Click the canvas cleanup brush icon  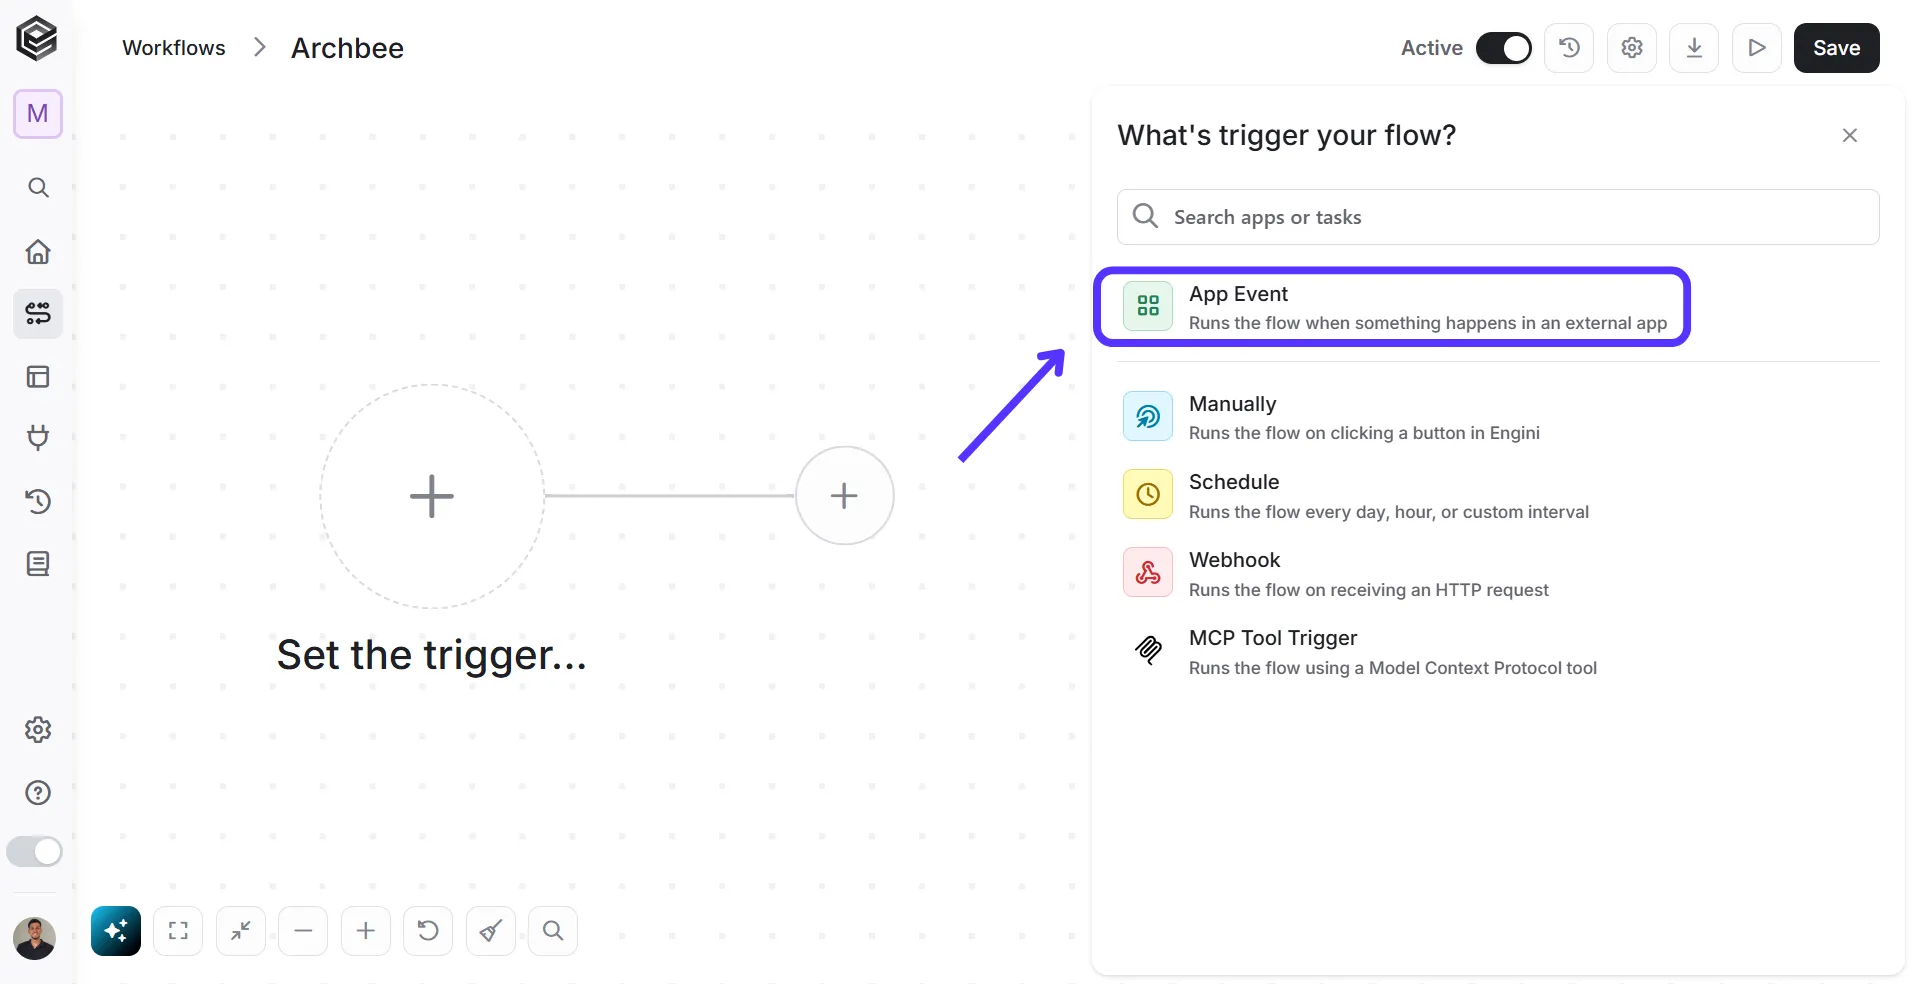pyautogui.click(x=491, y=931)
